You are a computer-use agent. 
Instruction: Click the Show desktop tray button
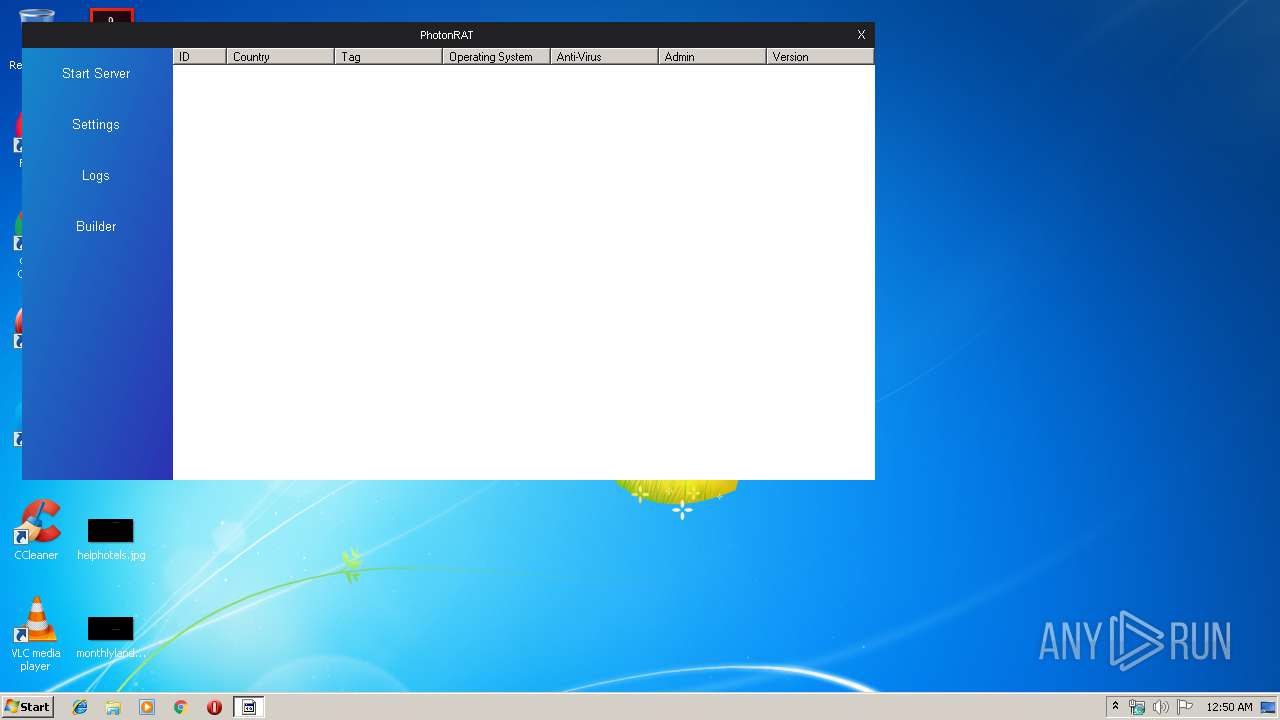point(1269,707)
